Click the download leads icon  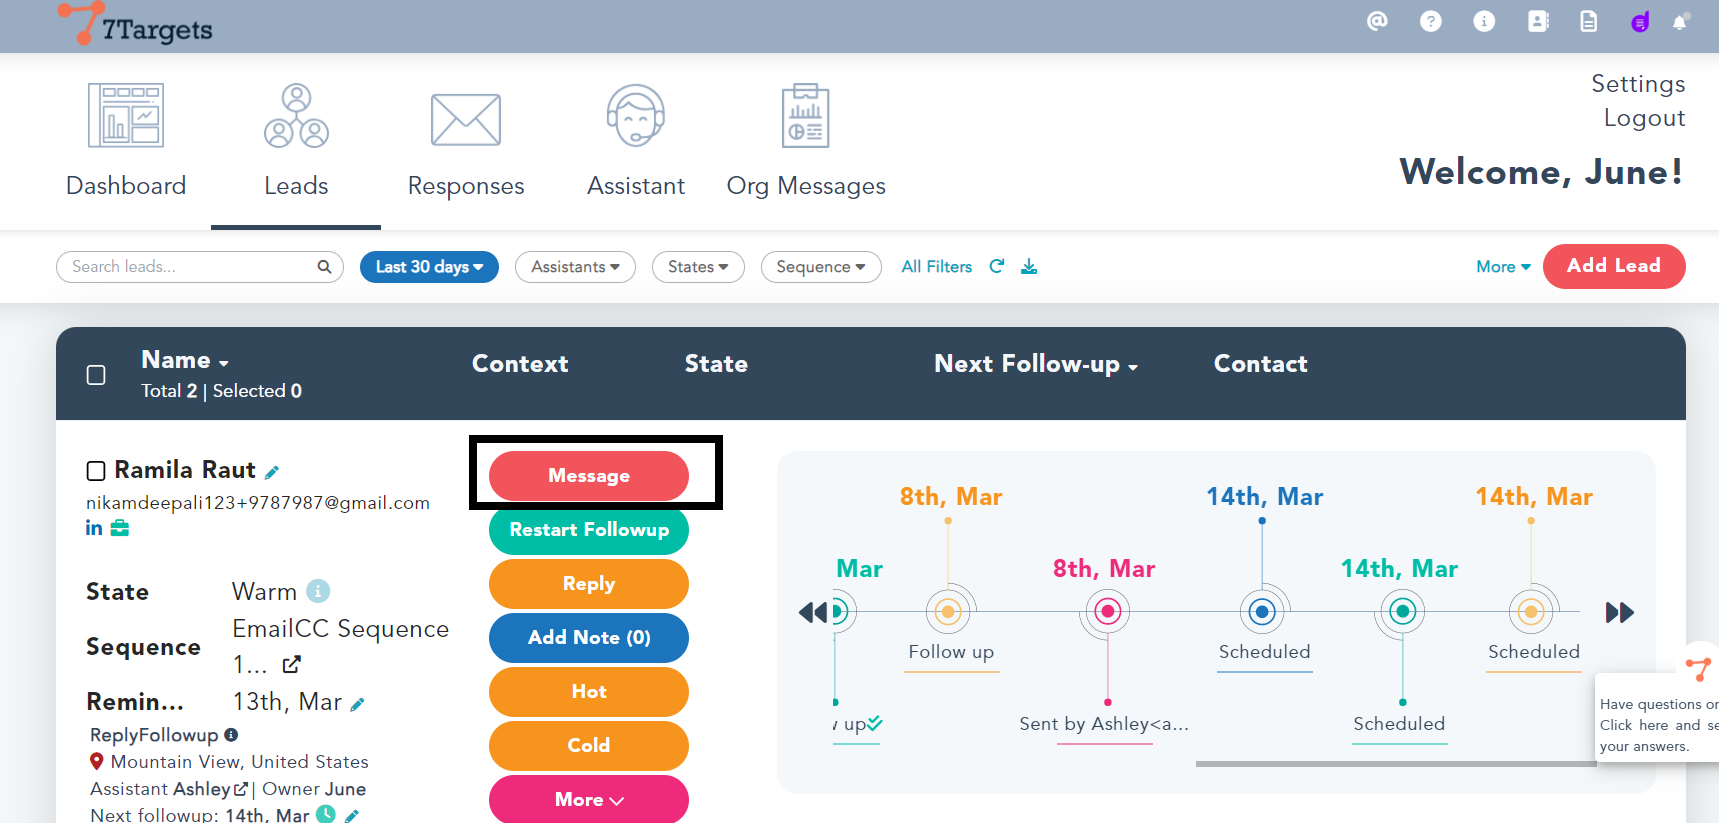point(1029,266)
